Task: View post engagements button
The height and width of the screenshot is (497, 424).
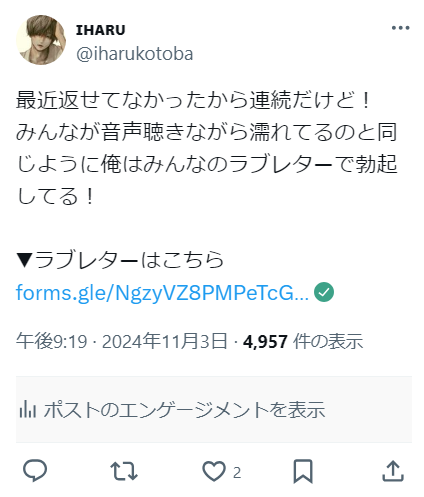Action: pyautogui.click(x=214, y=410)
